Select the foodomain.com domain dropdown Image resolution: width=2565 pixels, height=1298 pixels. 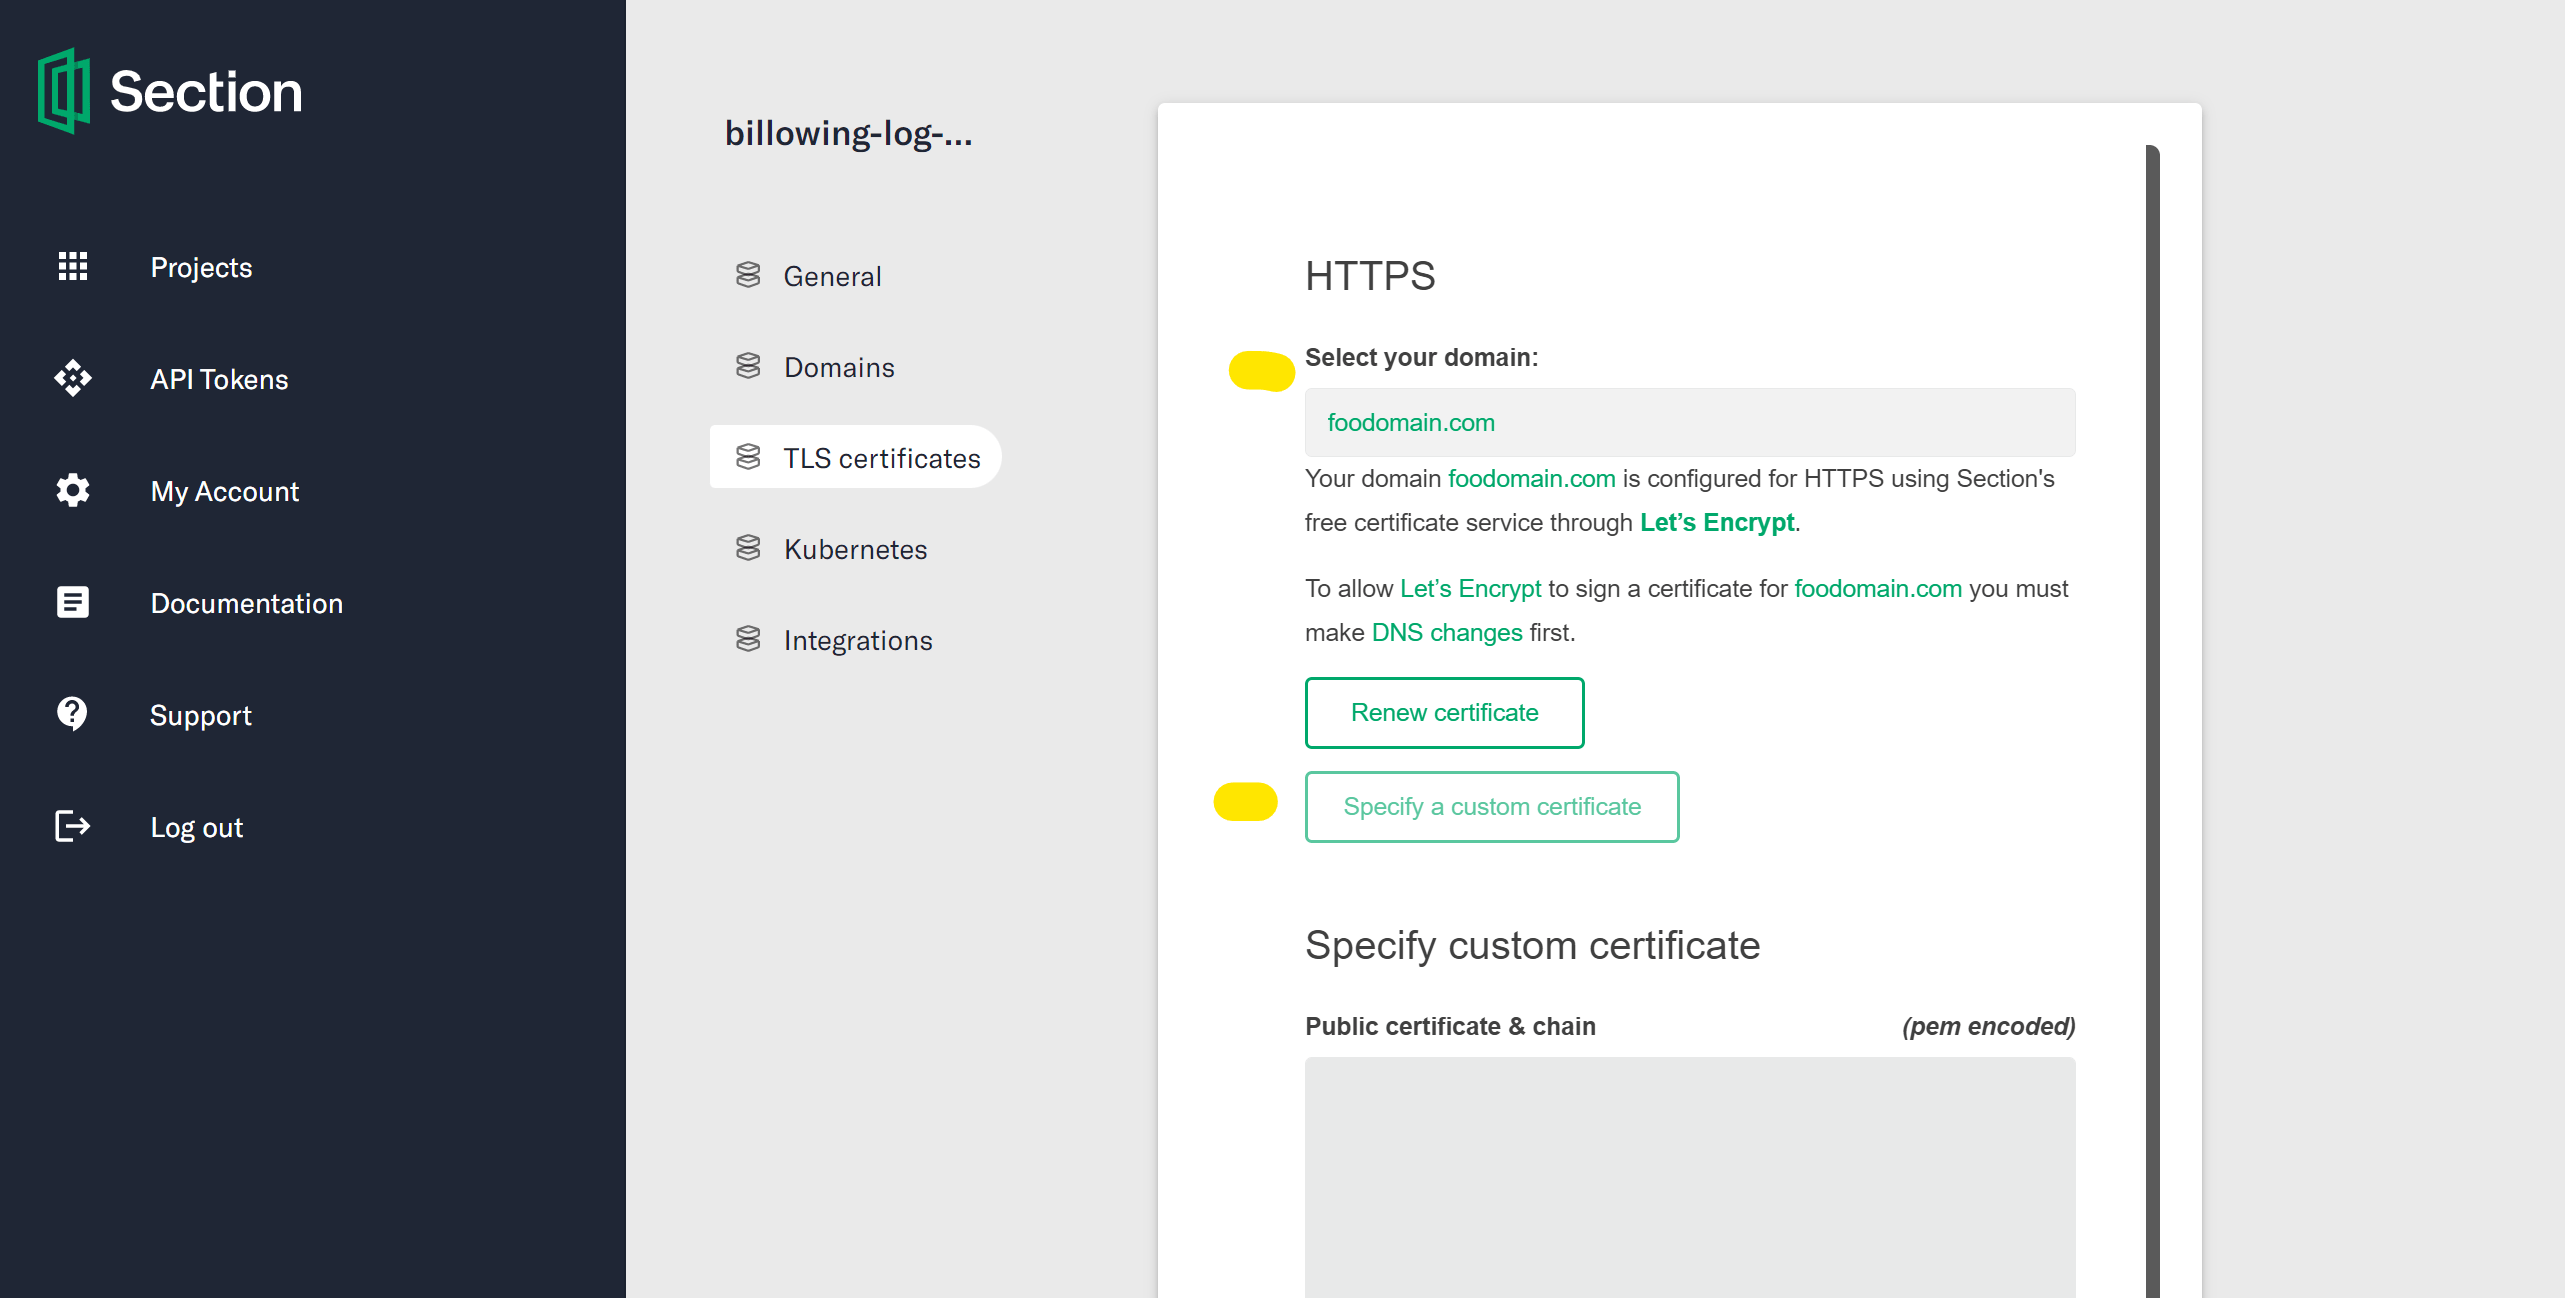pos(1690,422)
